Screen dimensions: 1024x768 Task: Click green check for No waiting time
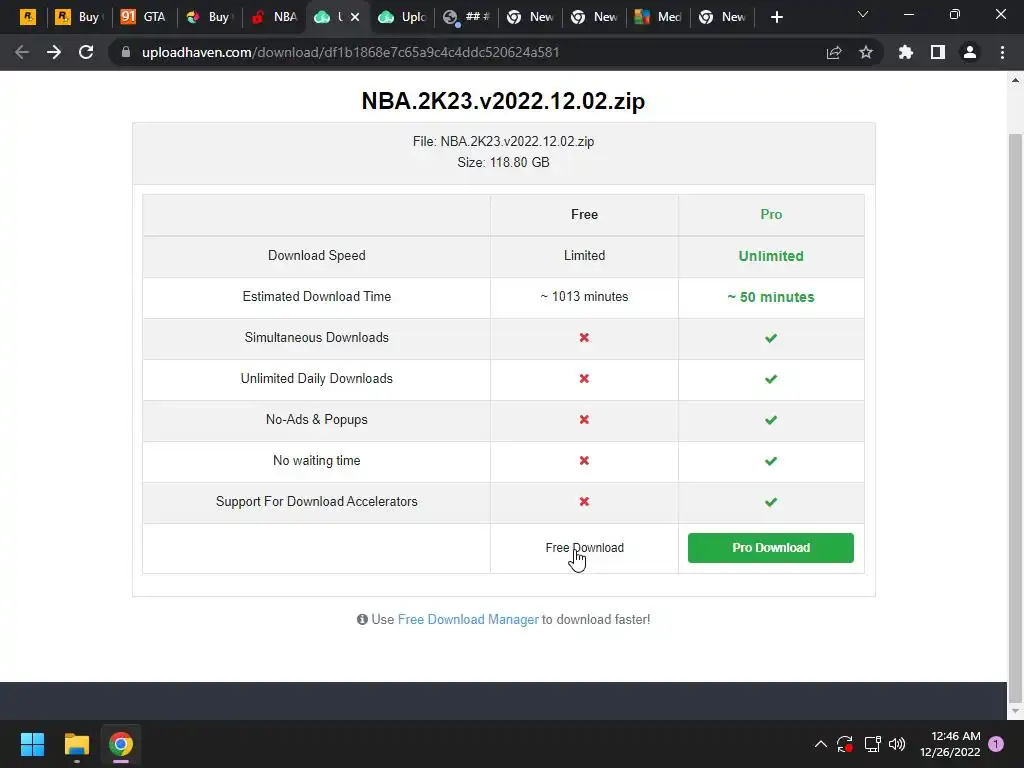tap(771, 461)
